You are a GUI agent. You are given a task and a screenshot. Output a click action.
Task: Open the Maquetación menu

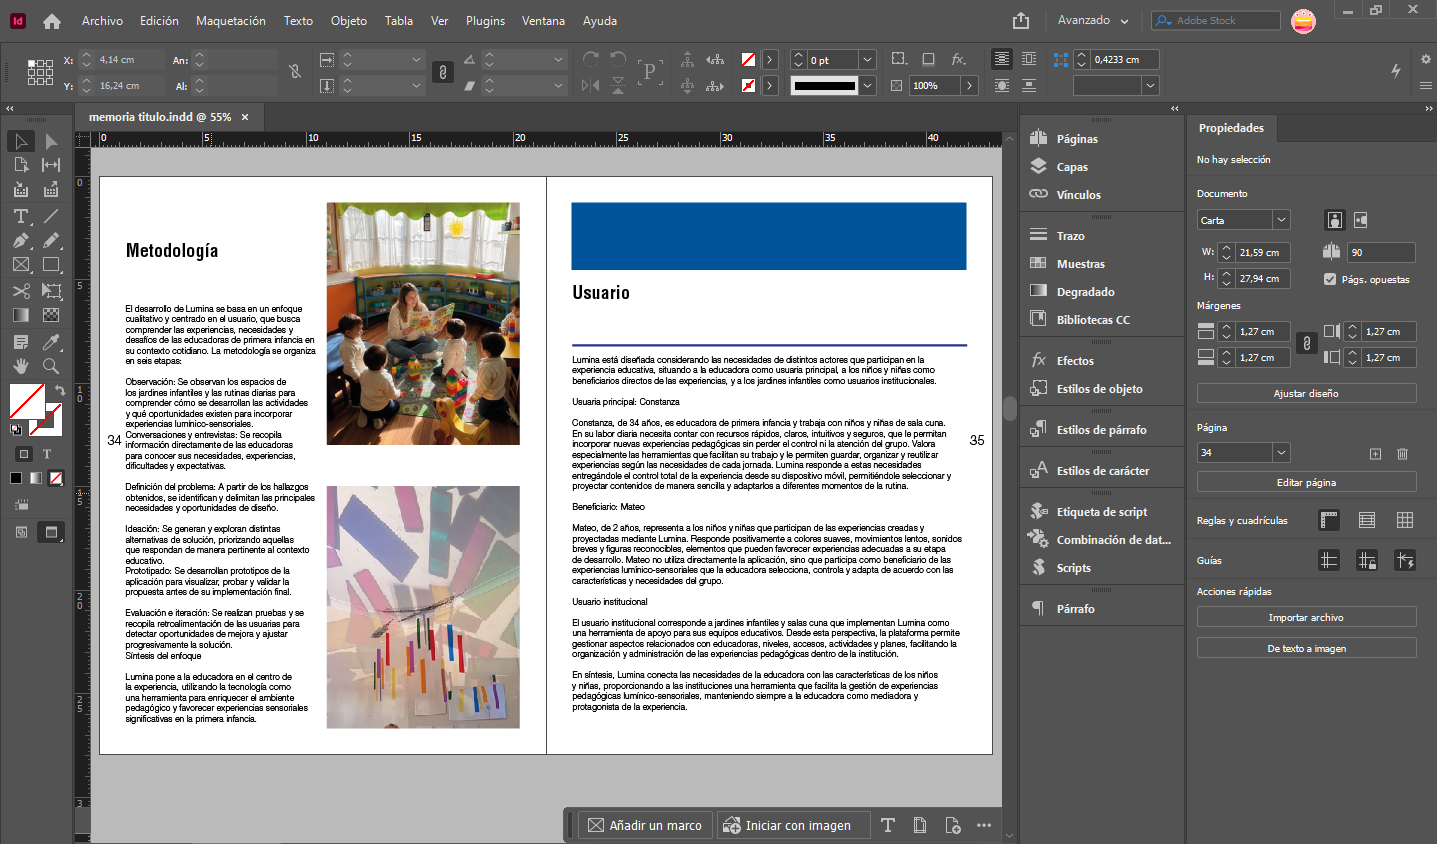[231, 21]
